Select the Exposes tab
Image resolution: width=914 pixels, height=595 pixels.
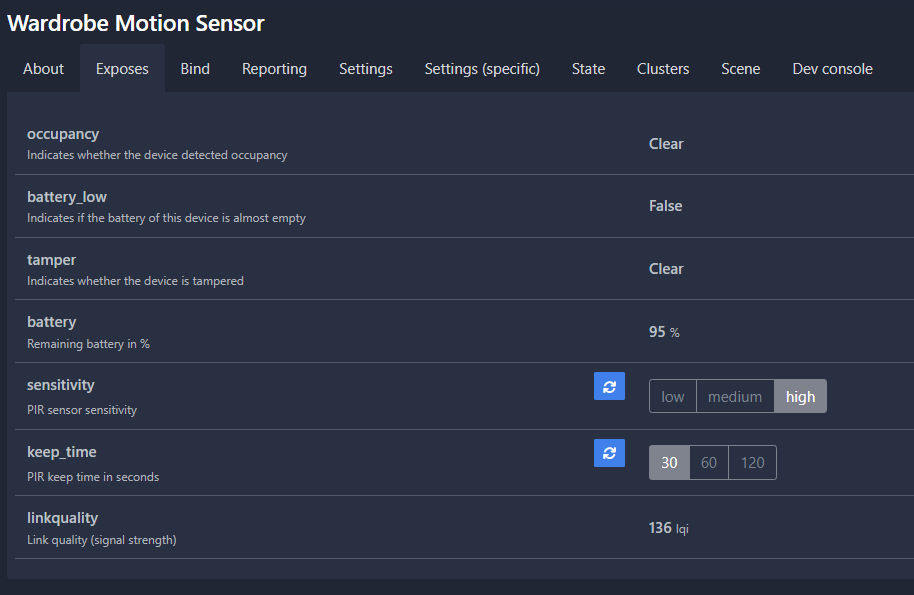[122, 68]
